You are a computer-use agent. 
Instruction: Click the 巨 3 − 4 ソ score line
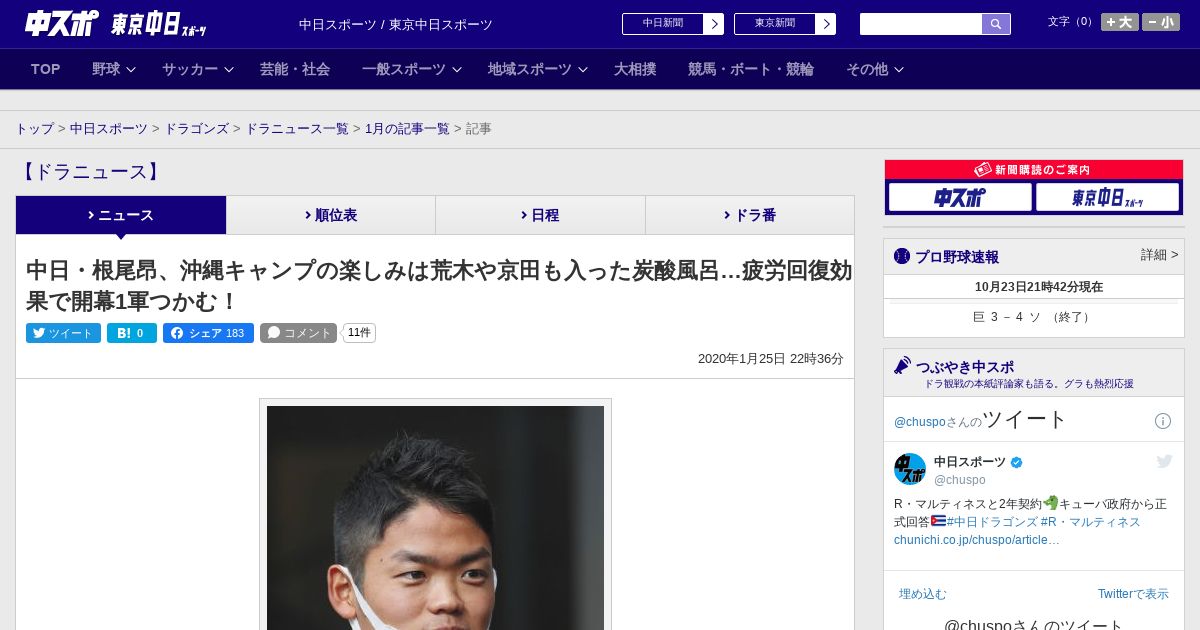point(1034,317)
